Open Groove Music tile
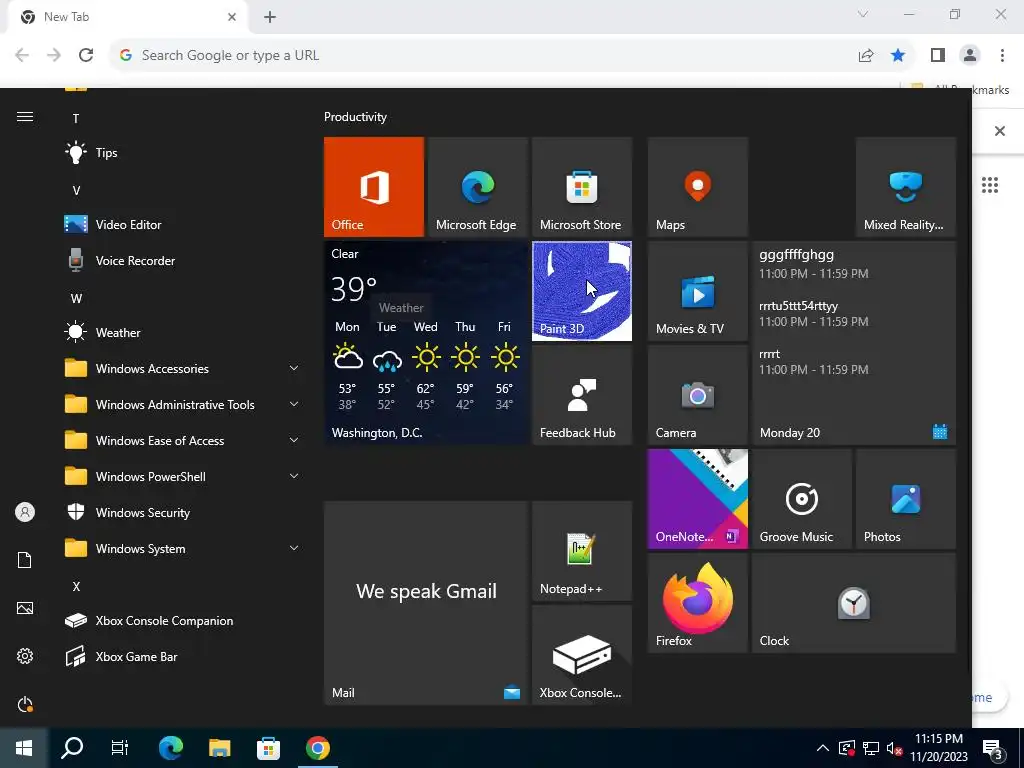 (802, 499)
